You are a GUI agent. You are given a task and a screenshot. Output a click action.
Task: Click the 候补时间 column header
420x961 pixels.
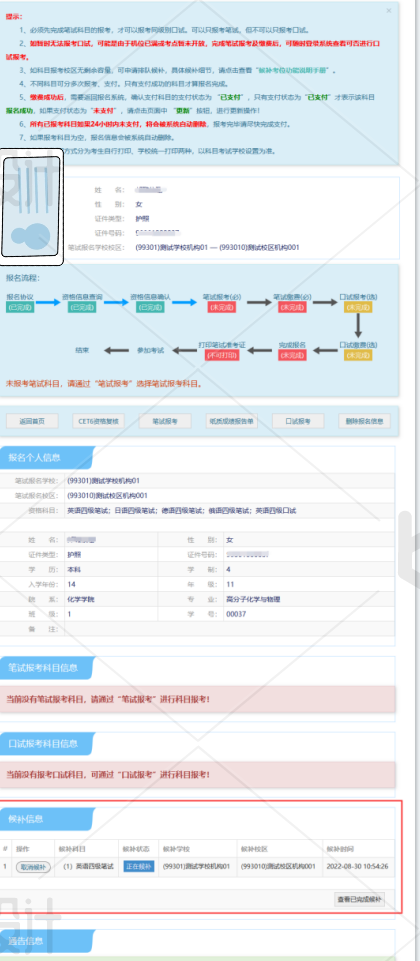340,849
